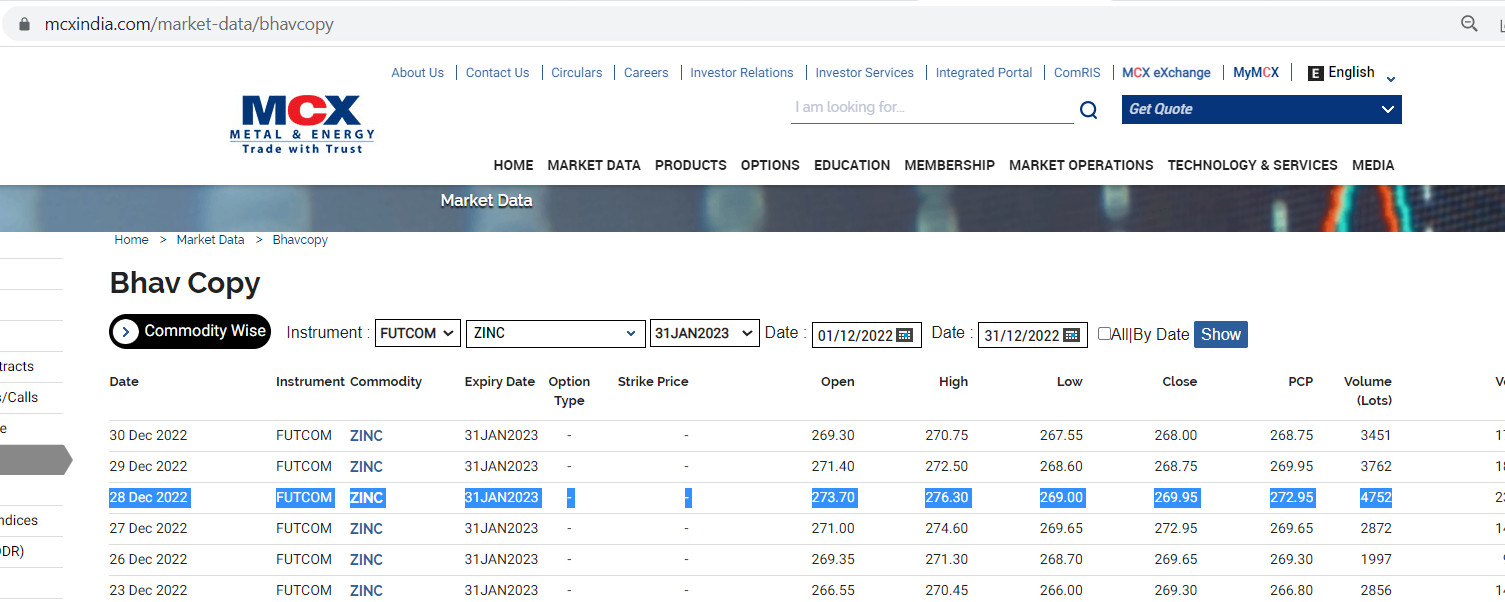This screenshot has width=1505, height=602.
Task: Open the PRODUCTS menu
Action: pyautogui.click(x=691, y=165)
